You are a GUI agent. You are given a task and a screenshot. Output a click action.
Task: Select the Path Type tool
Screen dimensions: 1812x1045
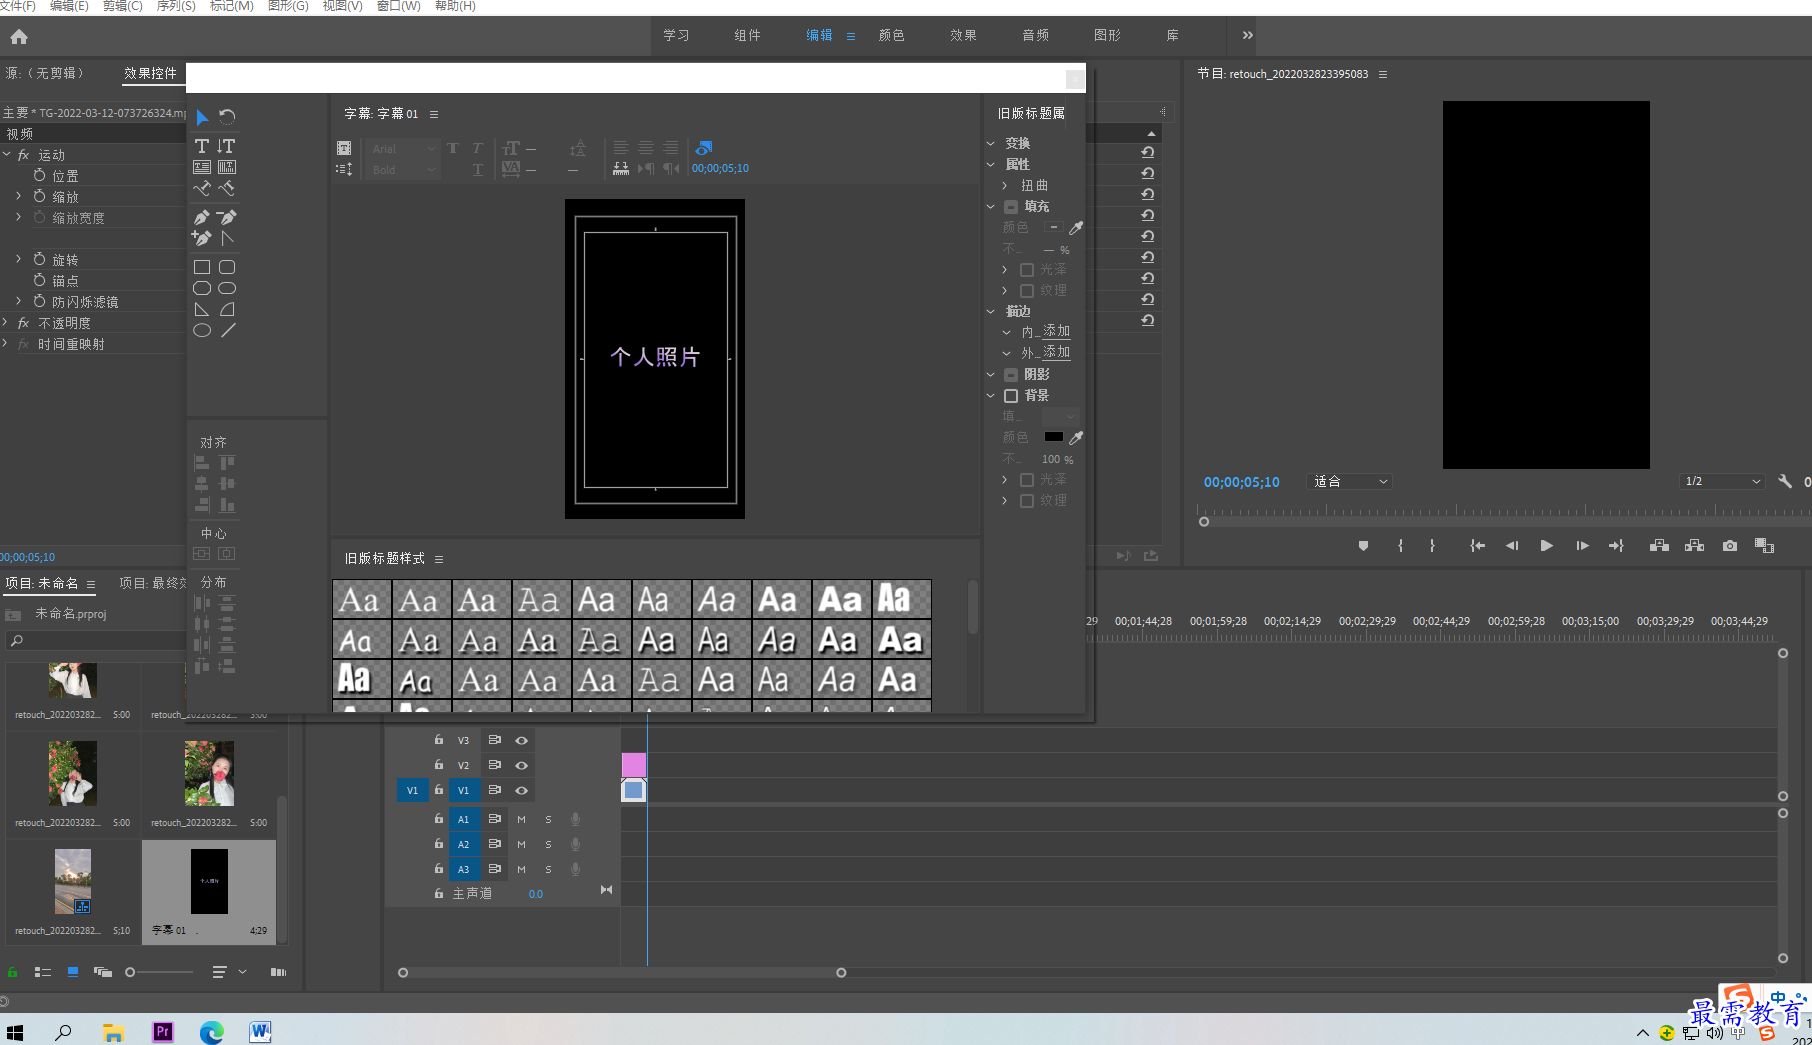click(x=202, y=188)
